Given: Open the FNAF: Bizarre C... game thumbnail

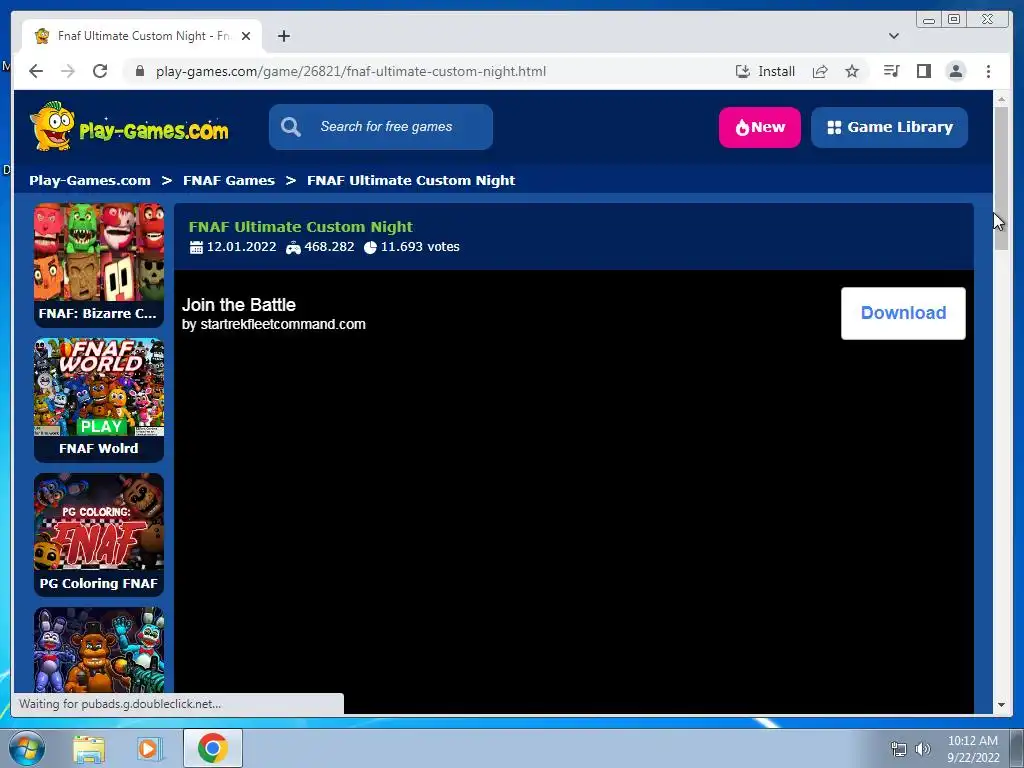Looking at the screenshot, I should click(99, 264).
